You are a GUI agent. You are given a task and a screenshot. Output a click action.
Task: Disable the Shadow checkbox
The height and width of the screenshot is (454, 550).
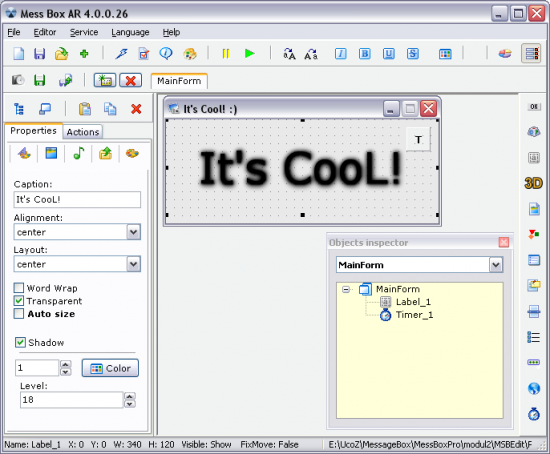[20, 342]
